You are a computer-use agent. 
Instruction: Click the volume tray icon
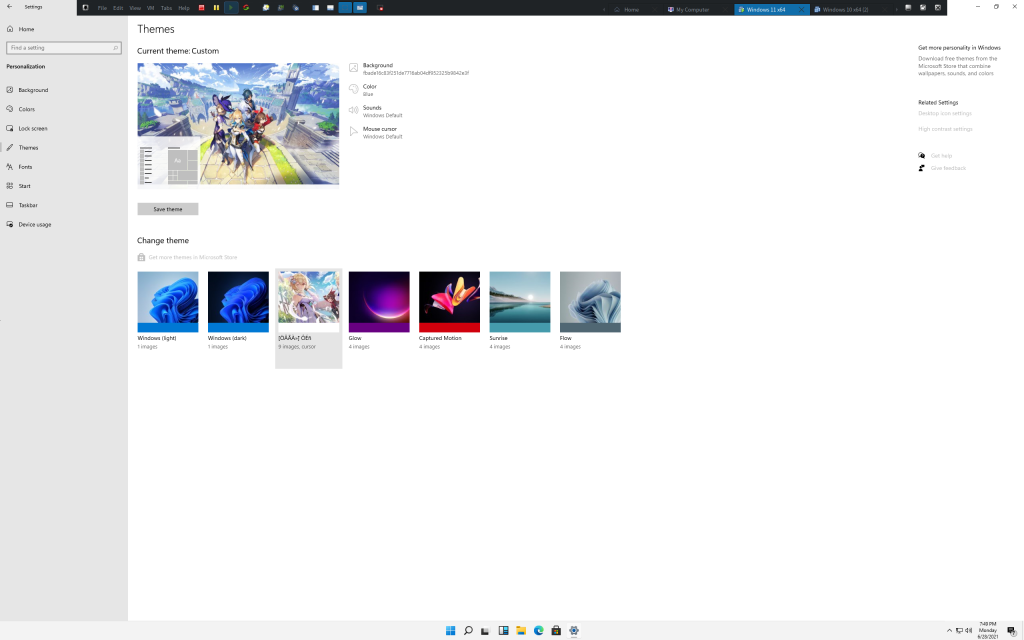tap(968, 630)
